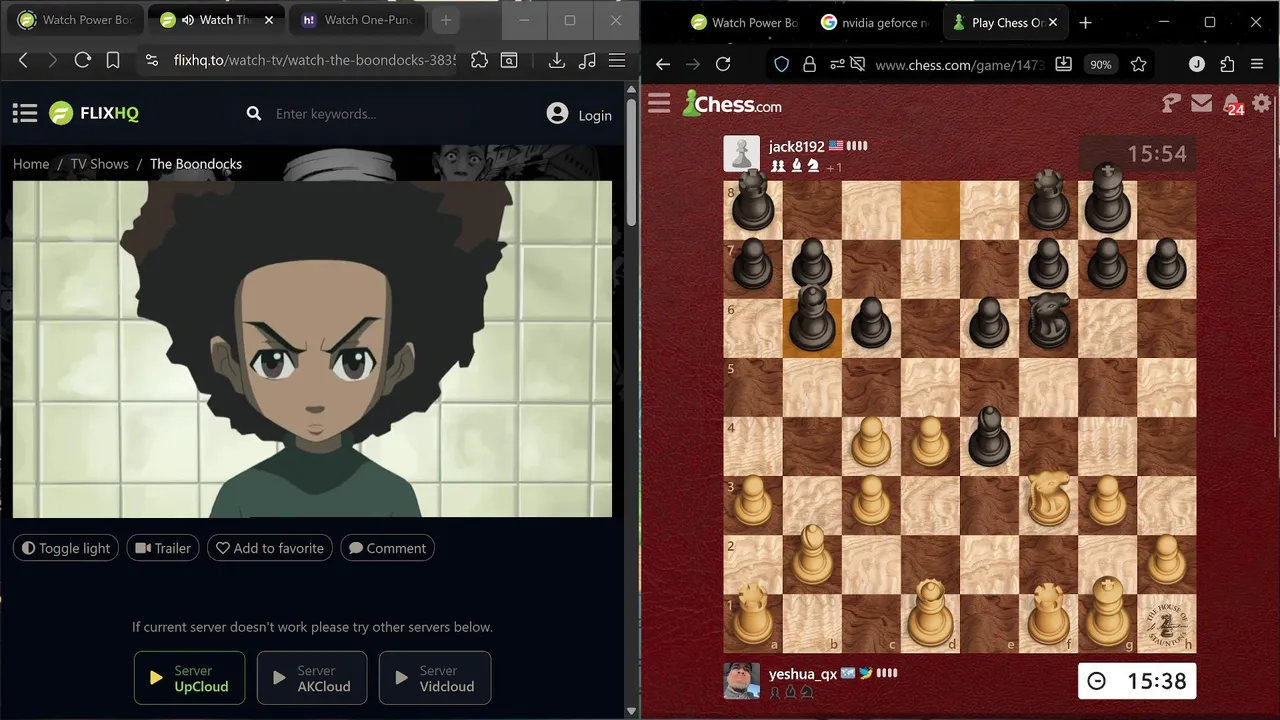
Task: Open Chess.com notifications bell with 24
Action: (1233, 104)
